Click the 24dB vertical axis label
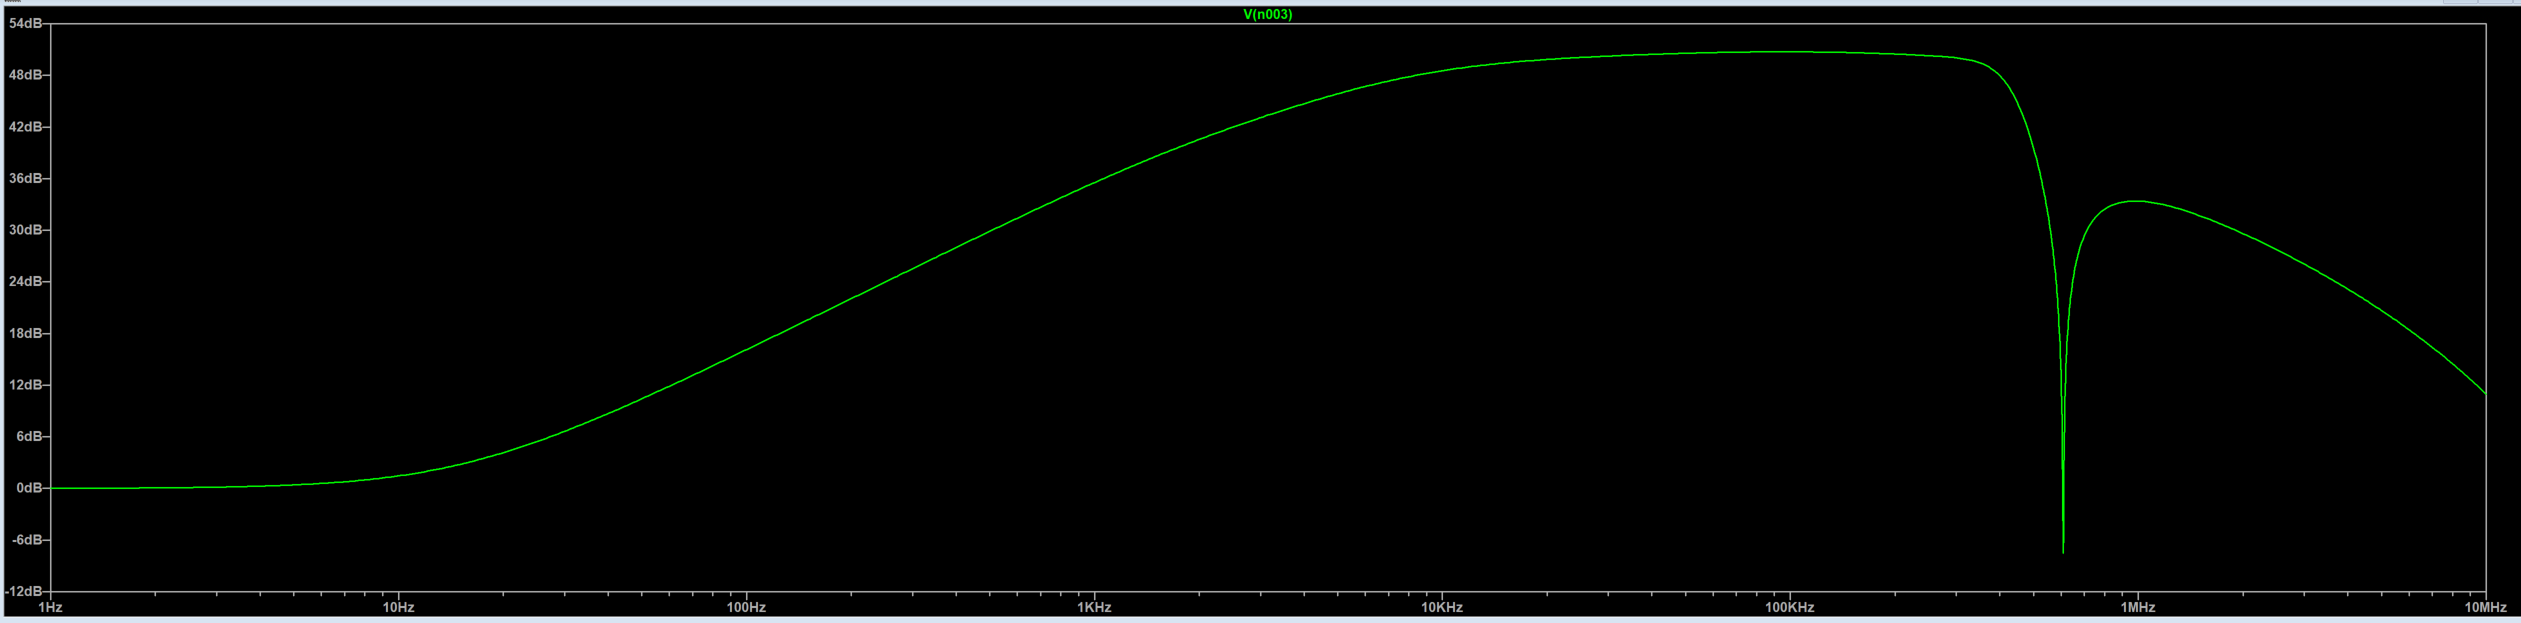 pyautogui.click(x=24, y=282)
